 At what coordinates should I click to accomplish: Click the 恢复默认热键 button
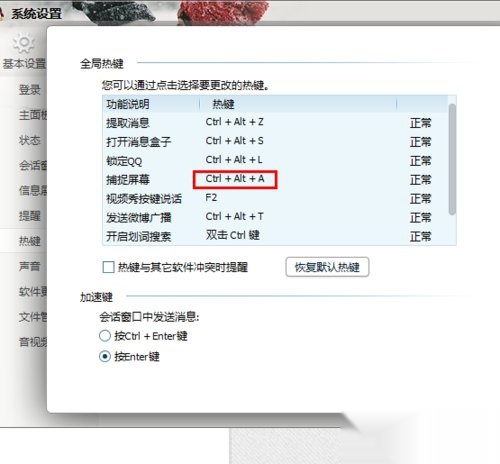(x=327, y=267)
